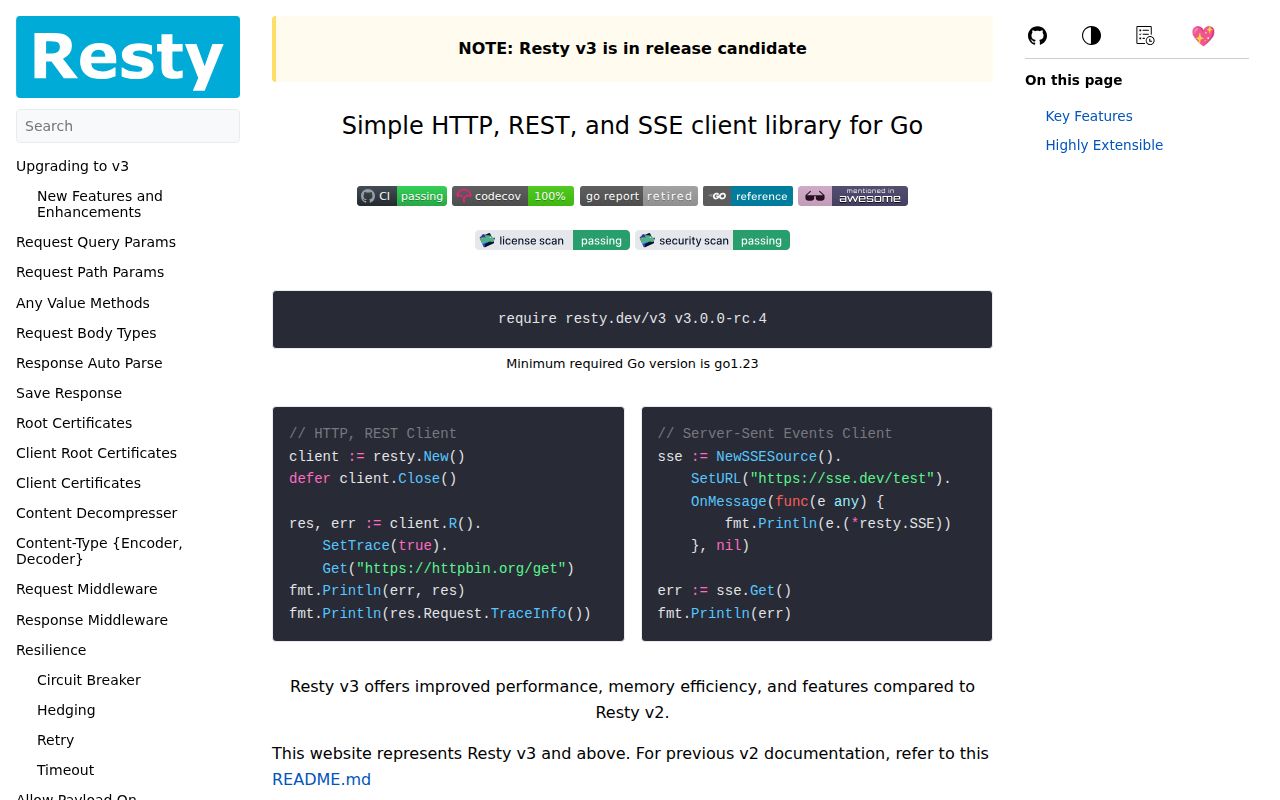Open New Features and Enhancements page

(100, 204)
